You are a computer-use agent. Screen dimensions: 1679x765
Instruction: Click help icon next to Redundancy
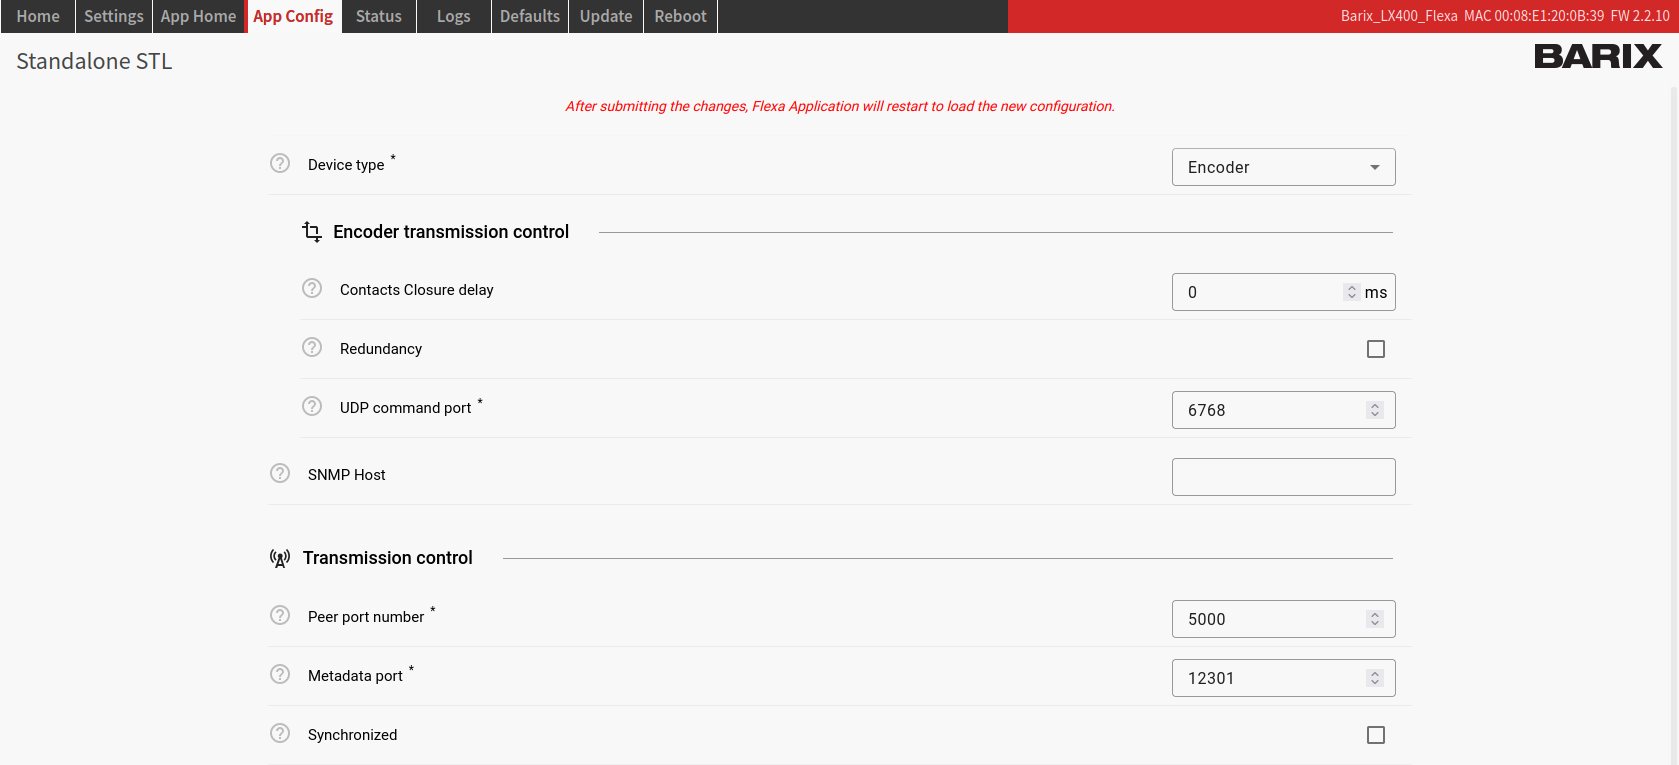tap(312, 347)
